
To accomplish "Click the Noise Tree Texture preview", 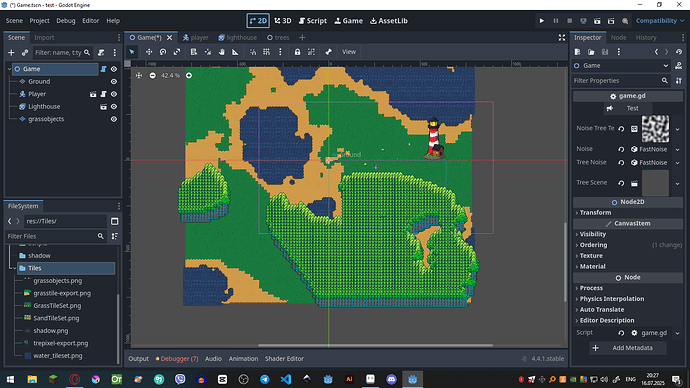I will [x=655, y=129].
